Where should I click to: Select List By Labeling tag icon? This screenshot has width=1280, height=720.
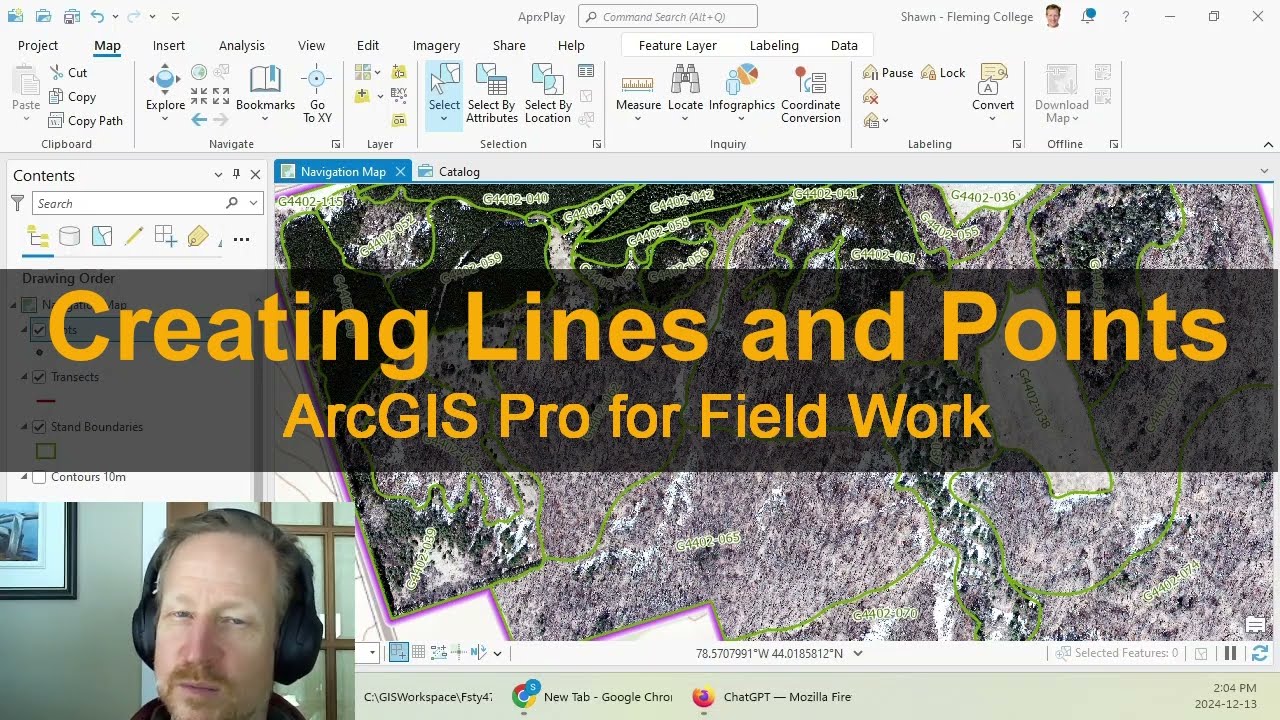pos(198,237)
